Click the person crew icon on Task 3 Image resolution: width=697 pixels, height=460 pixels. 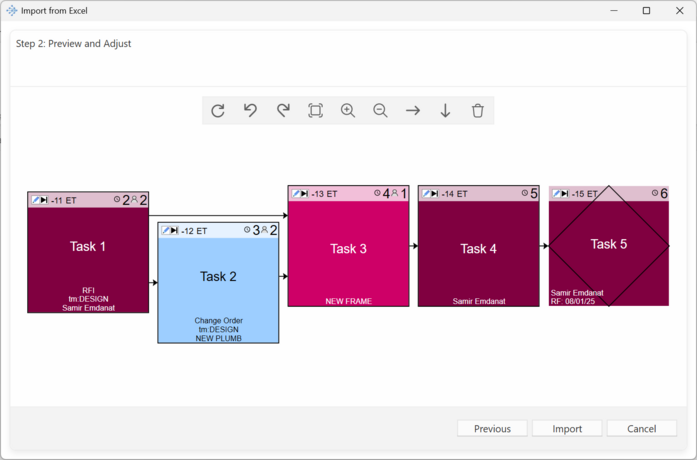[x=395, y=193]
